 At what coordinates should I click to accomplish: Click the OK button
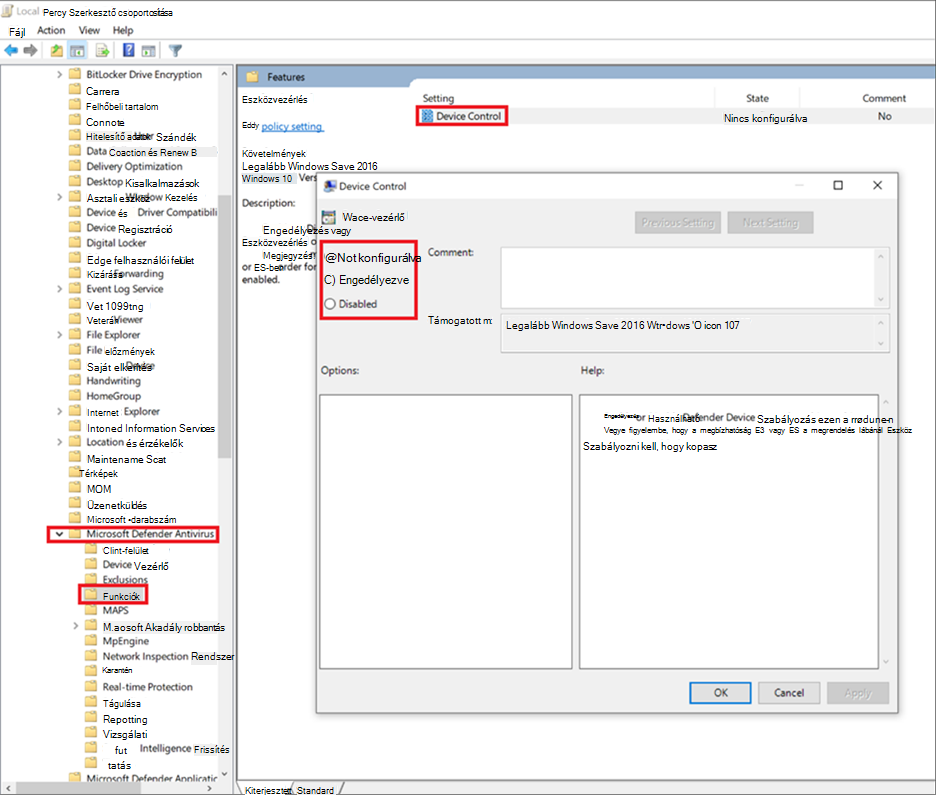[721, 693]
